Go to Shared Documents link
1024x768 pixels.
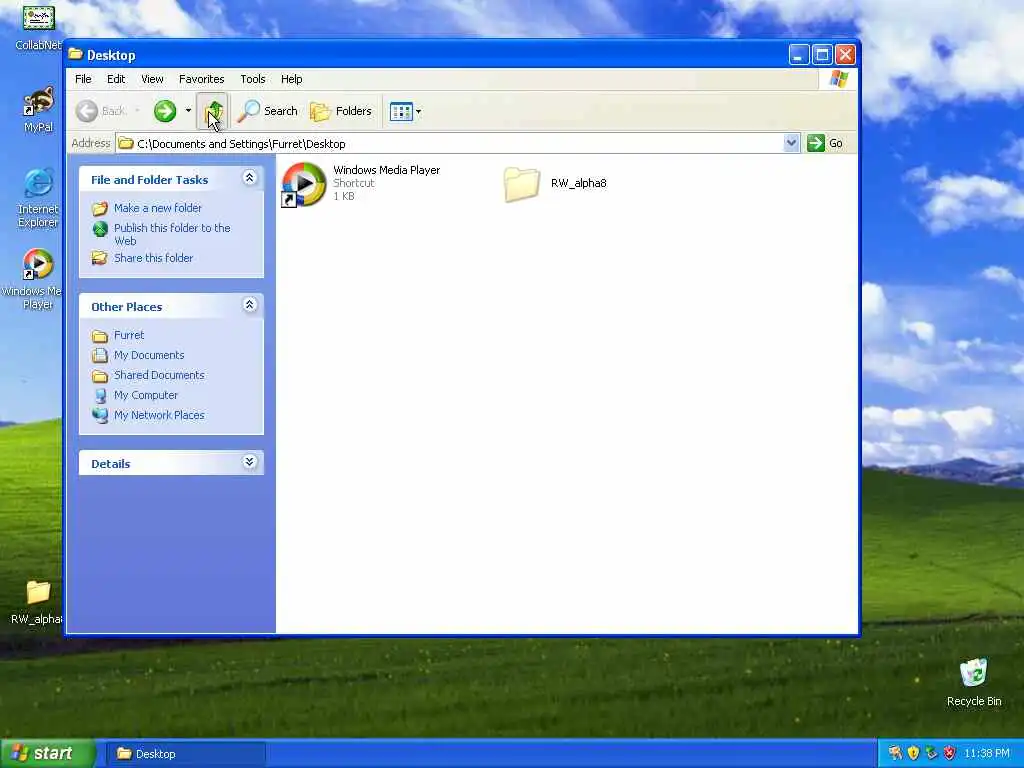tap(159, 375)
